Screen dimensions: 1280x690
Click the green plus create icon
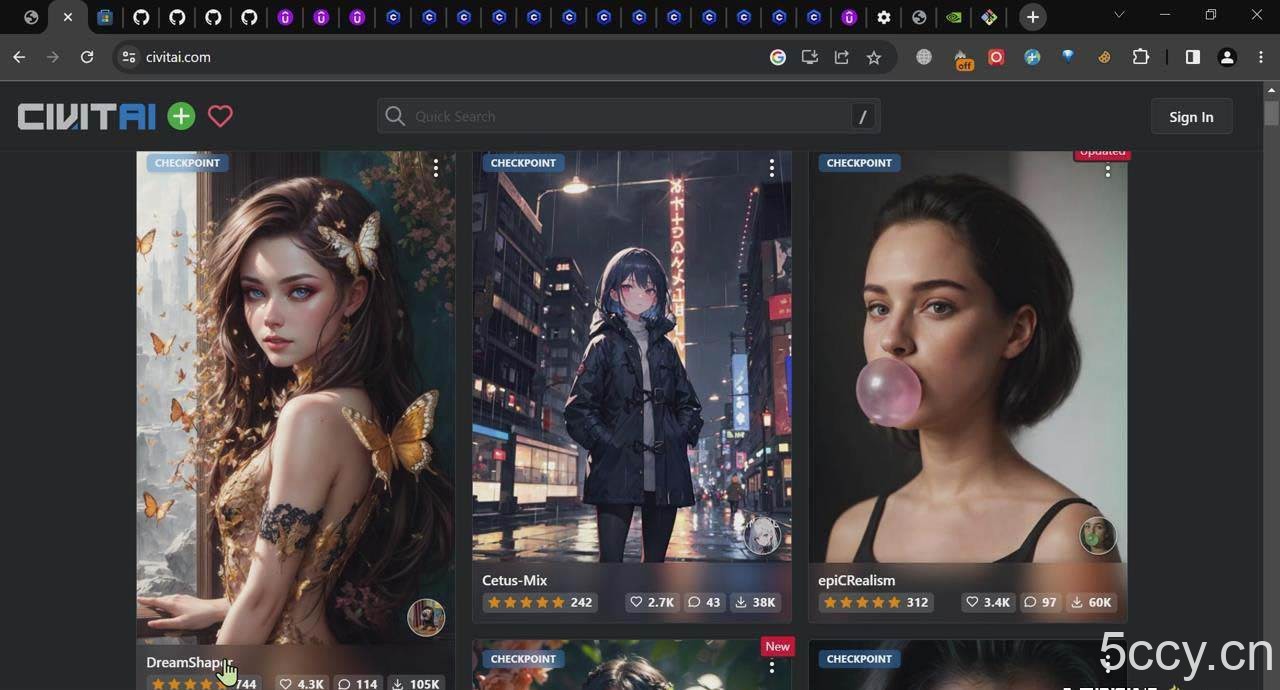pos(181,117)
